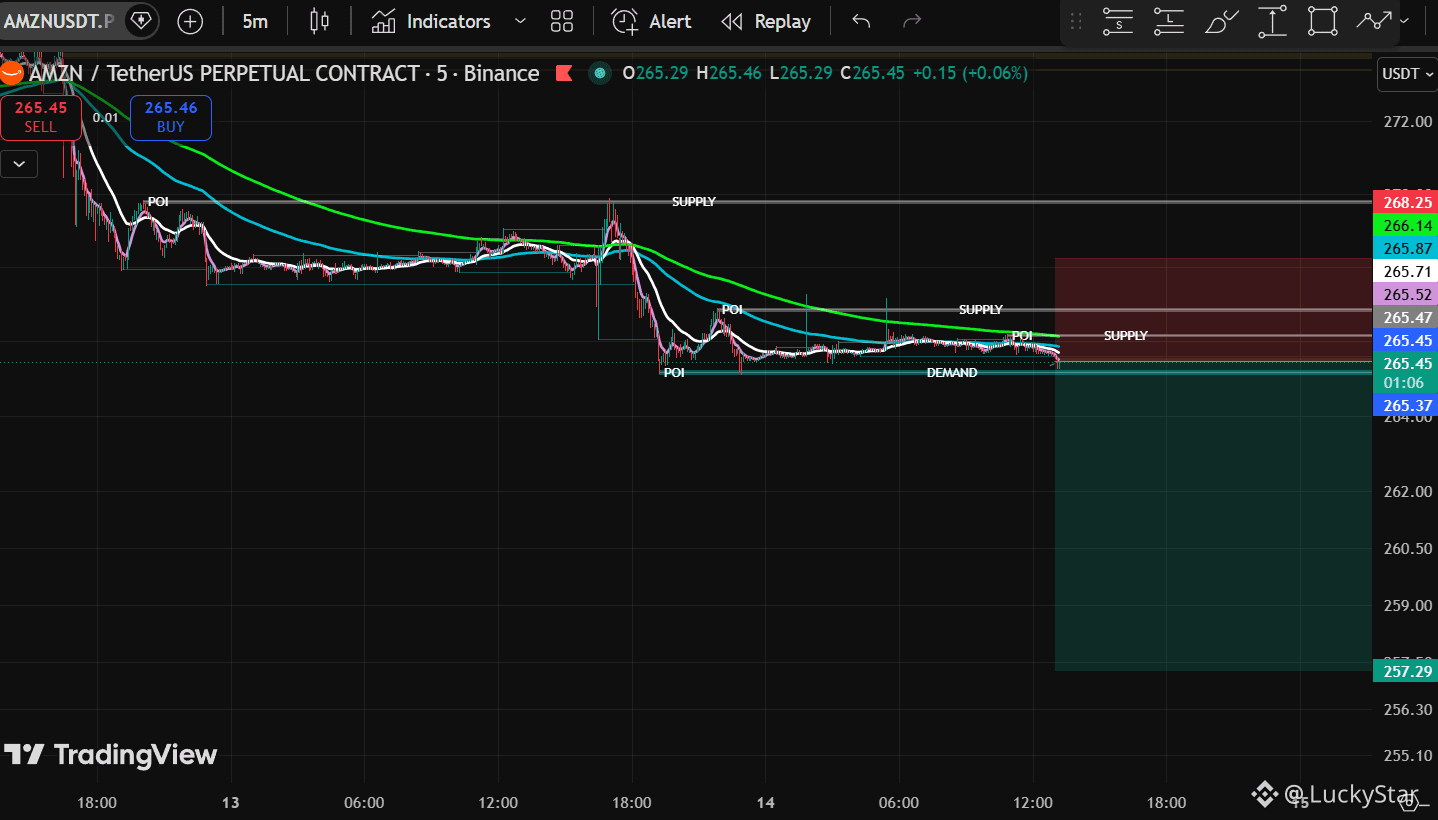Select the Rectangle drawing tool

pos(1323,21)
